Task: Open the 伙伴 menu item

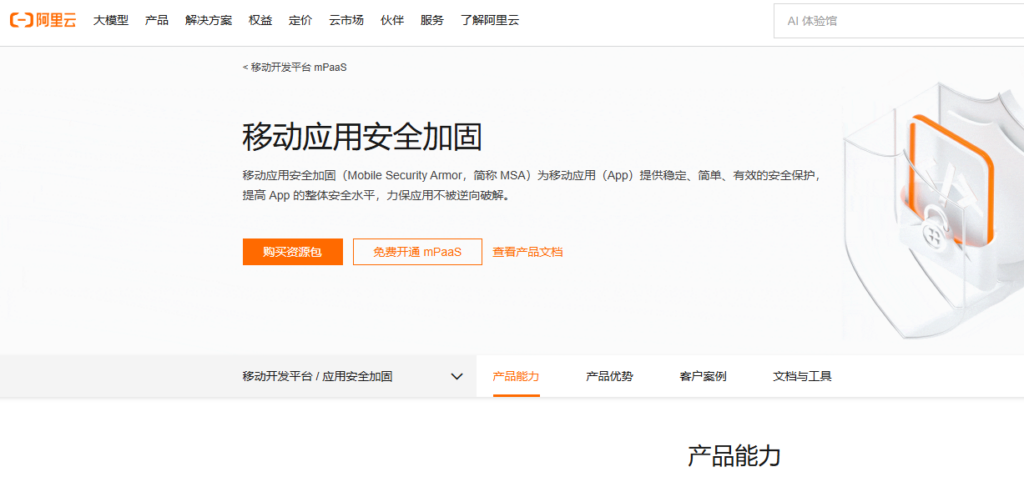Action: pyautogui.click(x=392, y=20)
